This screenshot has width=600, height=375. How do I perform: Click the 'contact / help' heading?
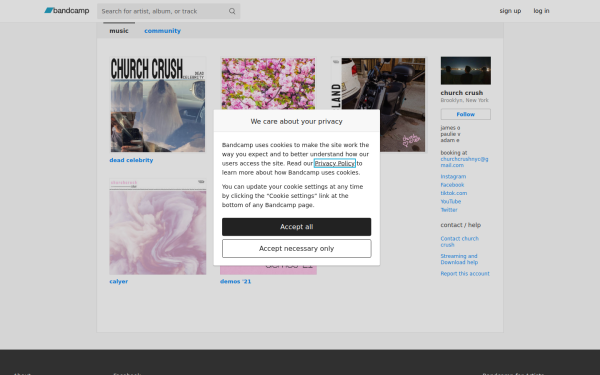pyautogui.click(x=460, y=225)
